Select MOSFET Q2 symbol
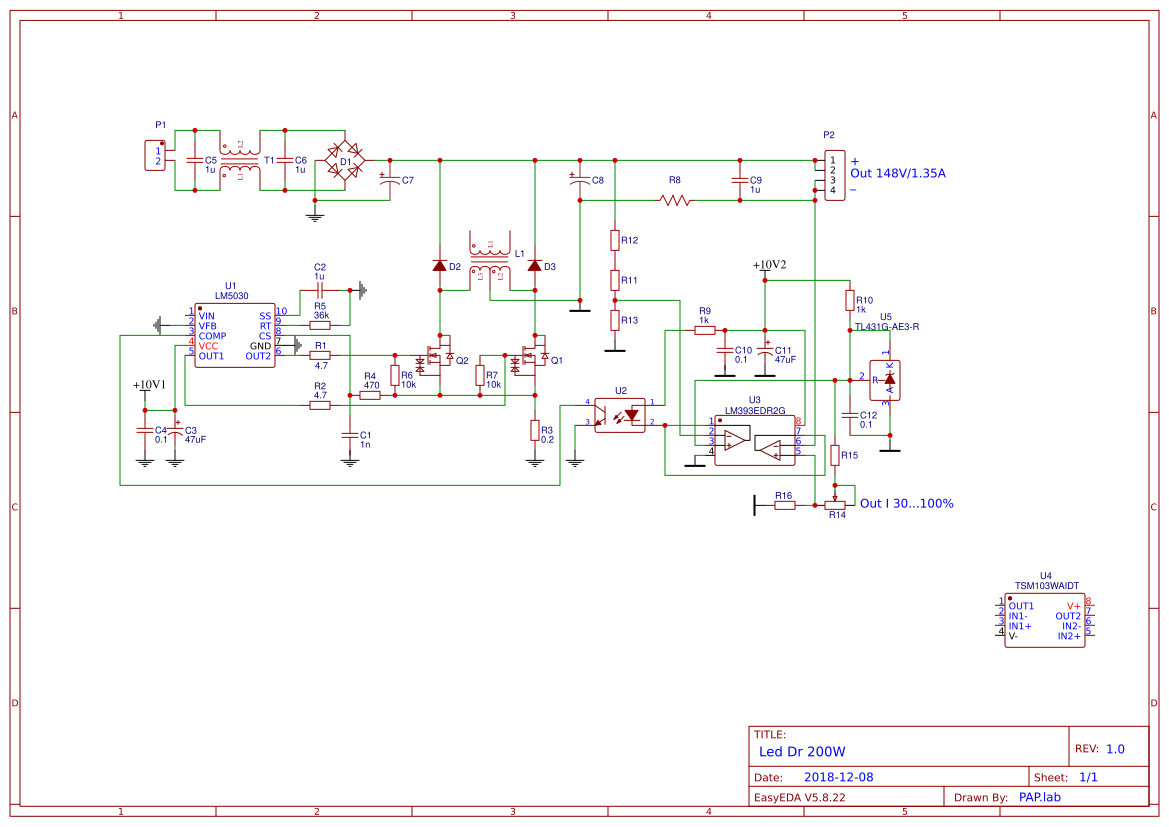Screen dimensions: 1169x827 click(x=440, y=358)
